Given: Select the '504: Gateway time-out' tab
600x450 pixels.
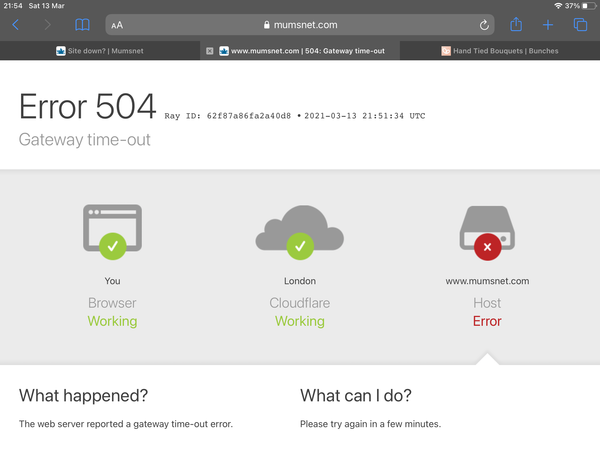Looking at the screenshot, I should 300,51.
